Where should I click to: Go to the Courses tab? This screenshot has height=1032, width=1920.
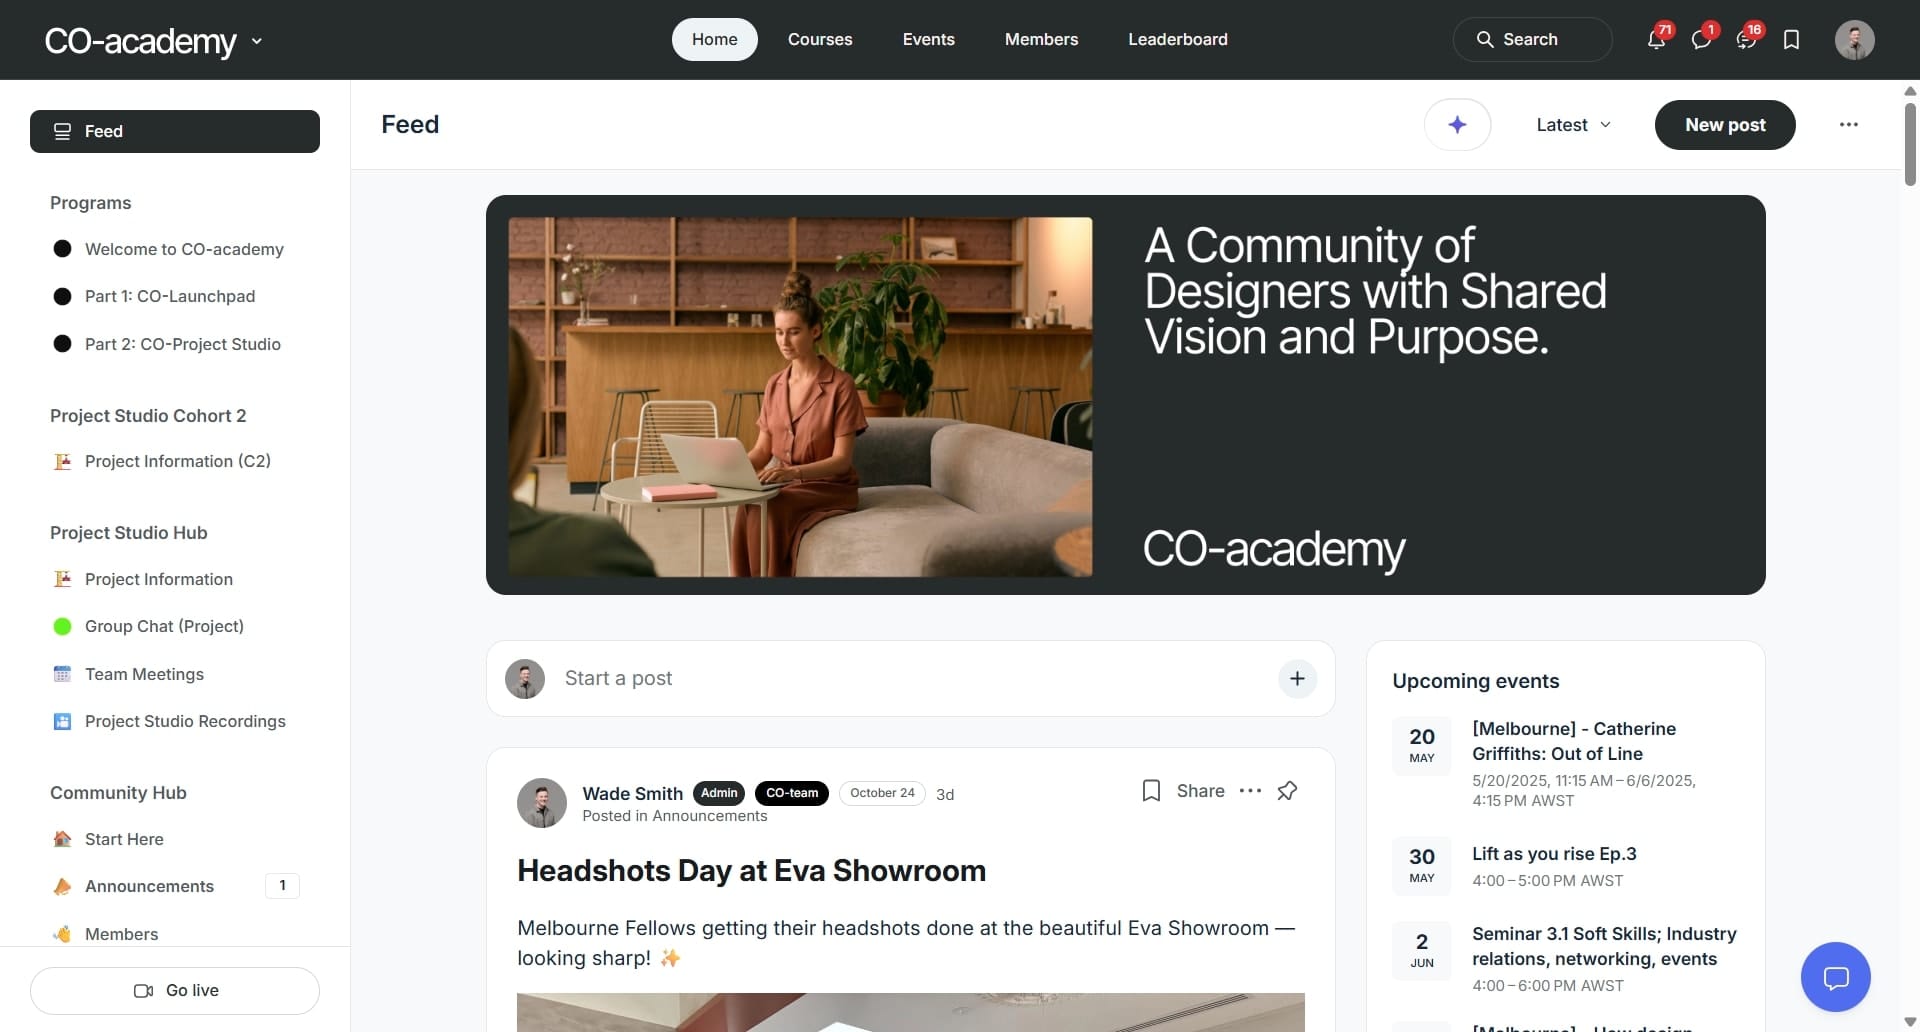(x=820, y=40)
